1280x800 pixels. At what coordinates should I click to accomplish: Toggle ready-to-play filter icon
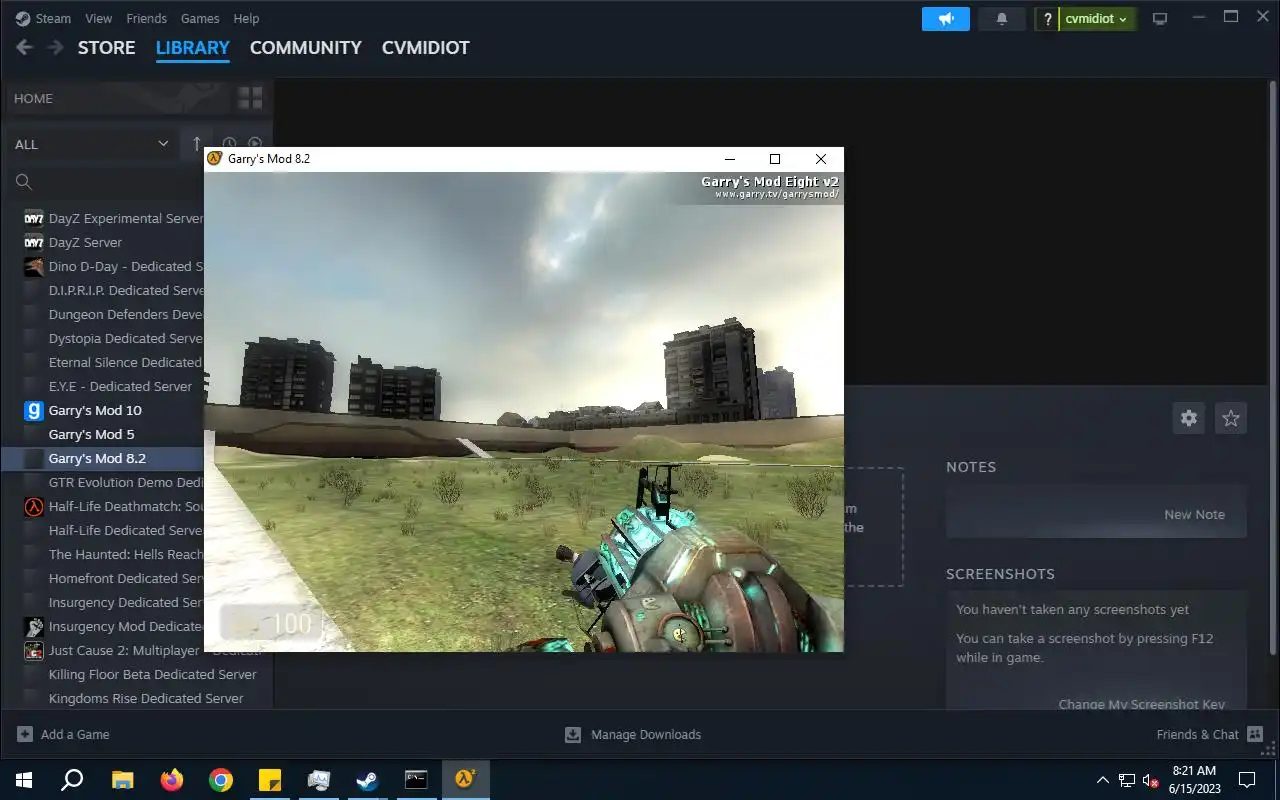pyautogui.click(x=255, y=144)
